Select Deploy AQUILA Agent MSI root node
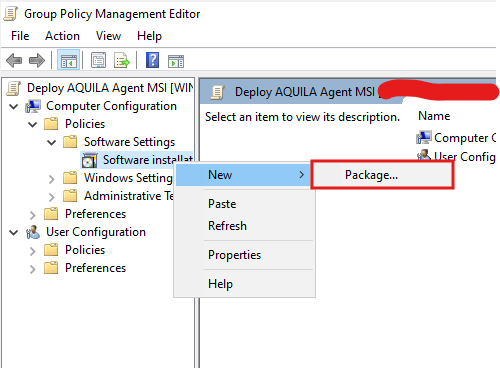The width and height of the screenshot is (500, 368). point(110,88)
